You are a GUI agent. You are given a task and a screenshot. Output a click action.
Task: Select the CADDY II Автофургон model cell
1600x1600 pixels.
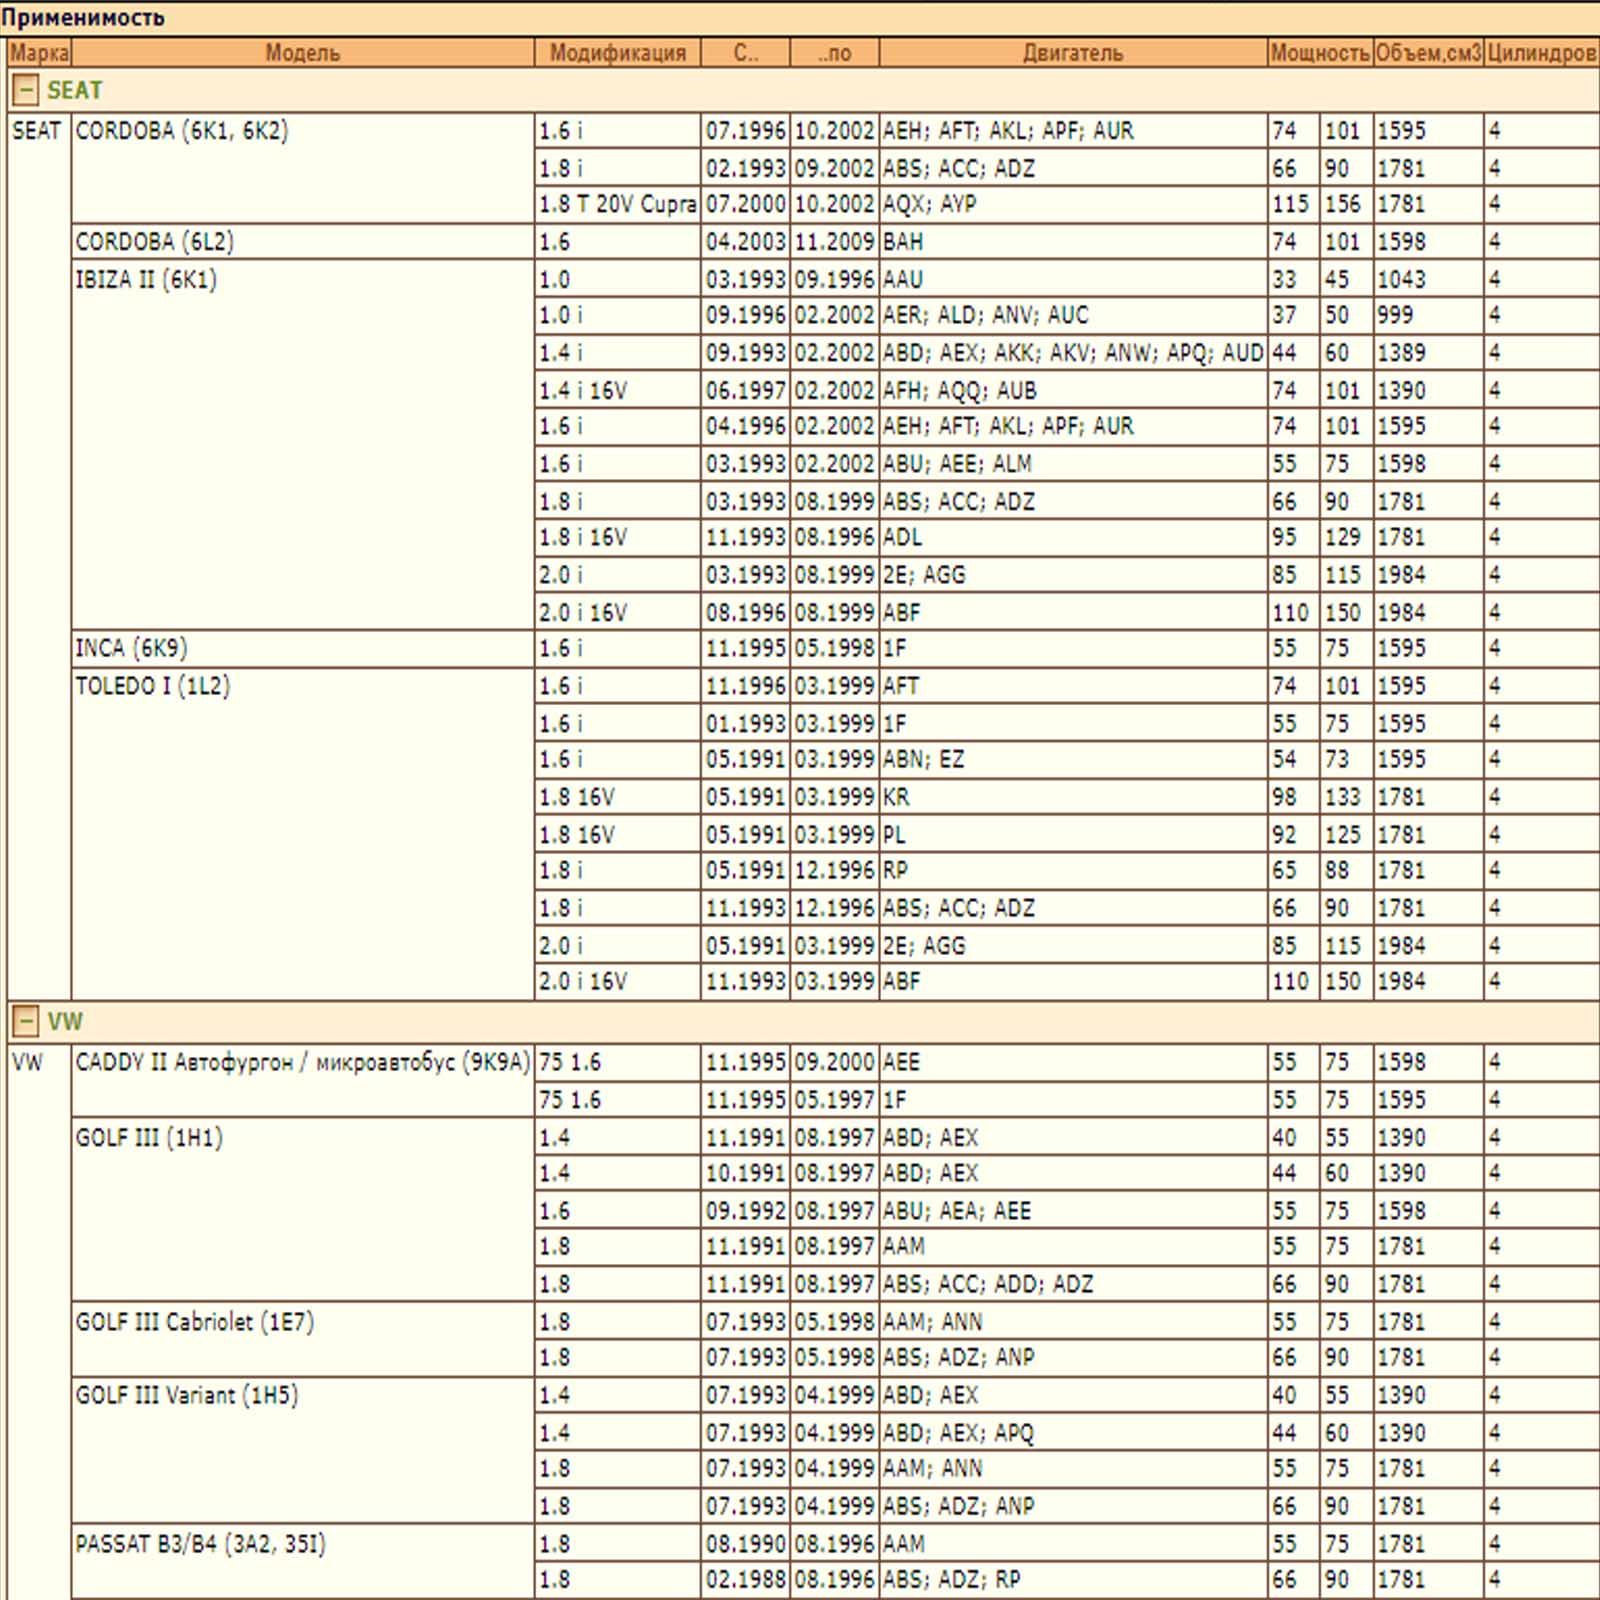(x=302, y=1080)
